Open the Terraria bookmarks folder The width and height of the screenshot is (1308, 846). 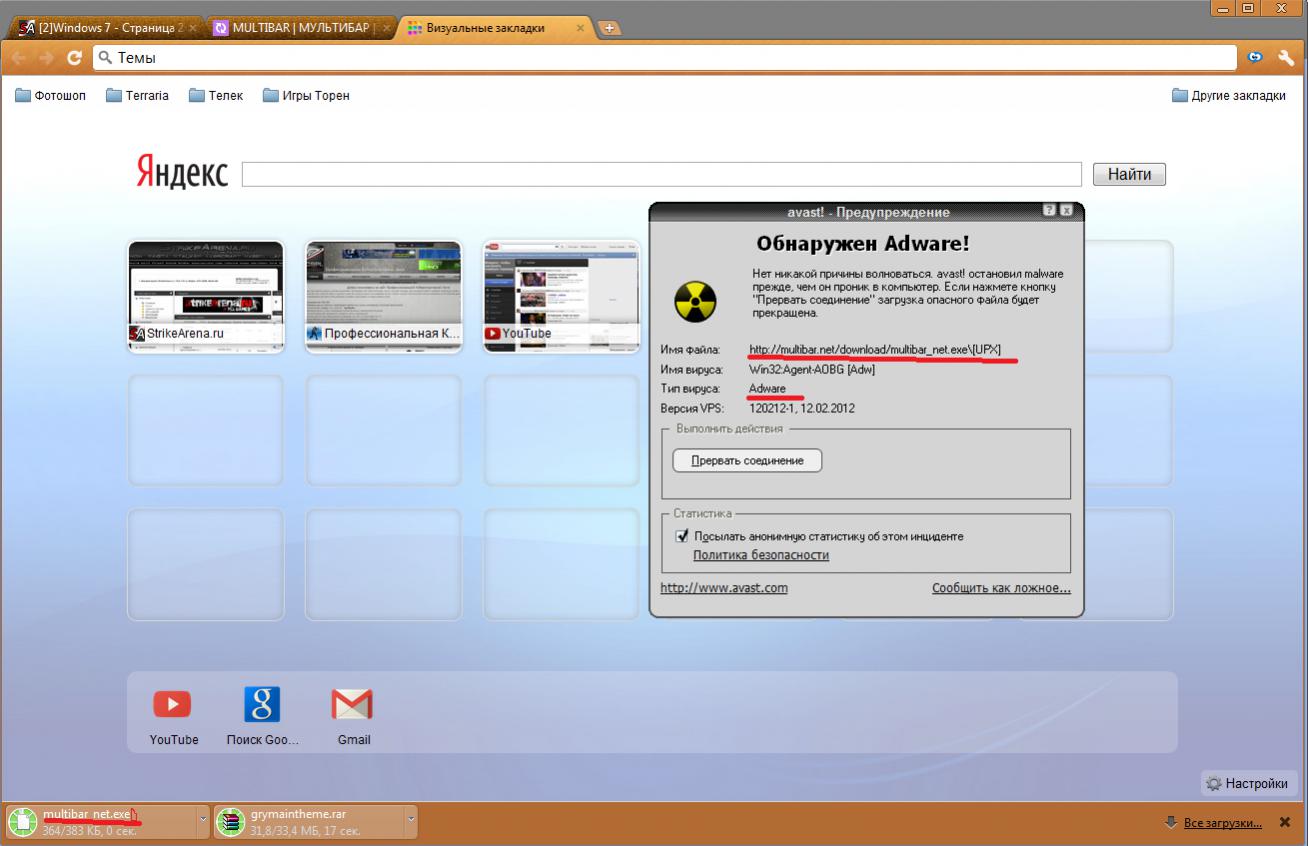(138, 96)
